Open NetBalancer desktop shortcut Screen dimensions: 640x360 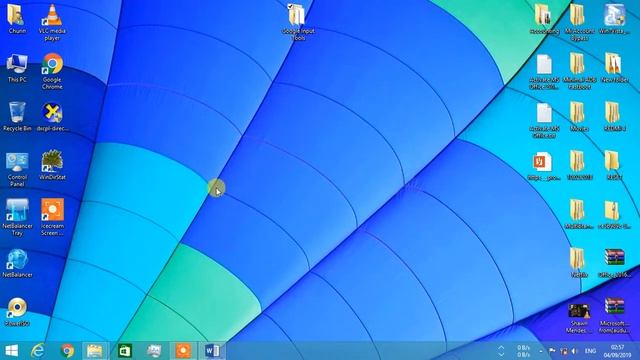17,260
